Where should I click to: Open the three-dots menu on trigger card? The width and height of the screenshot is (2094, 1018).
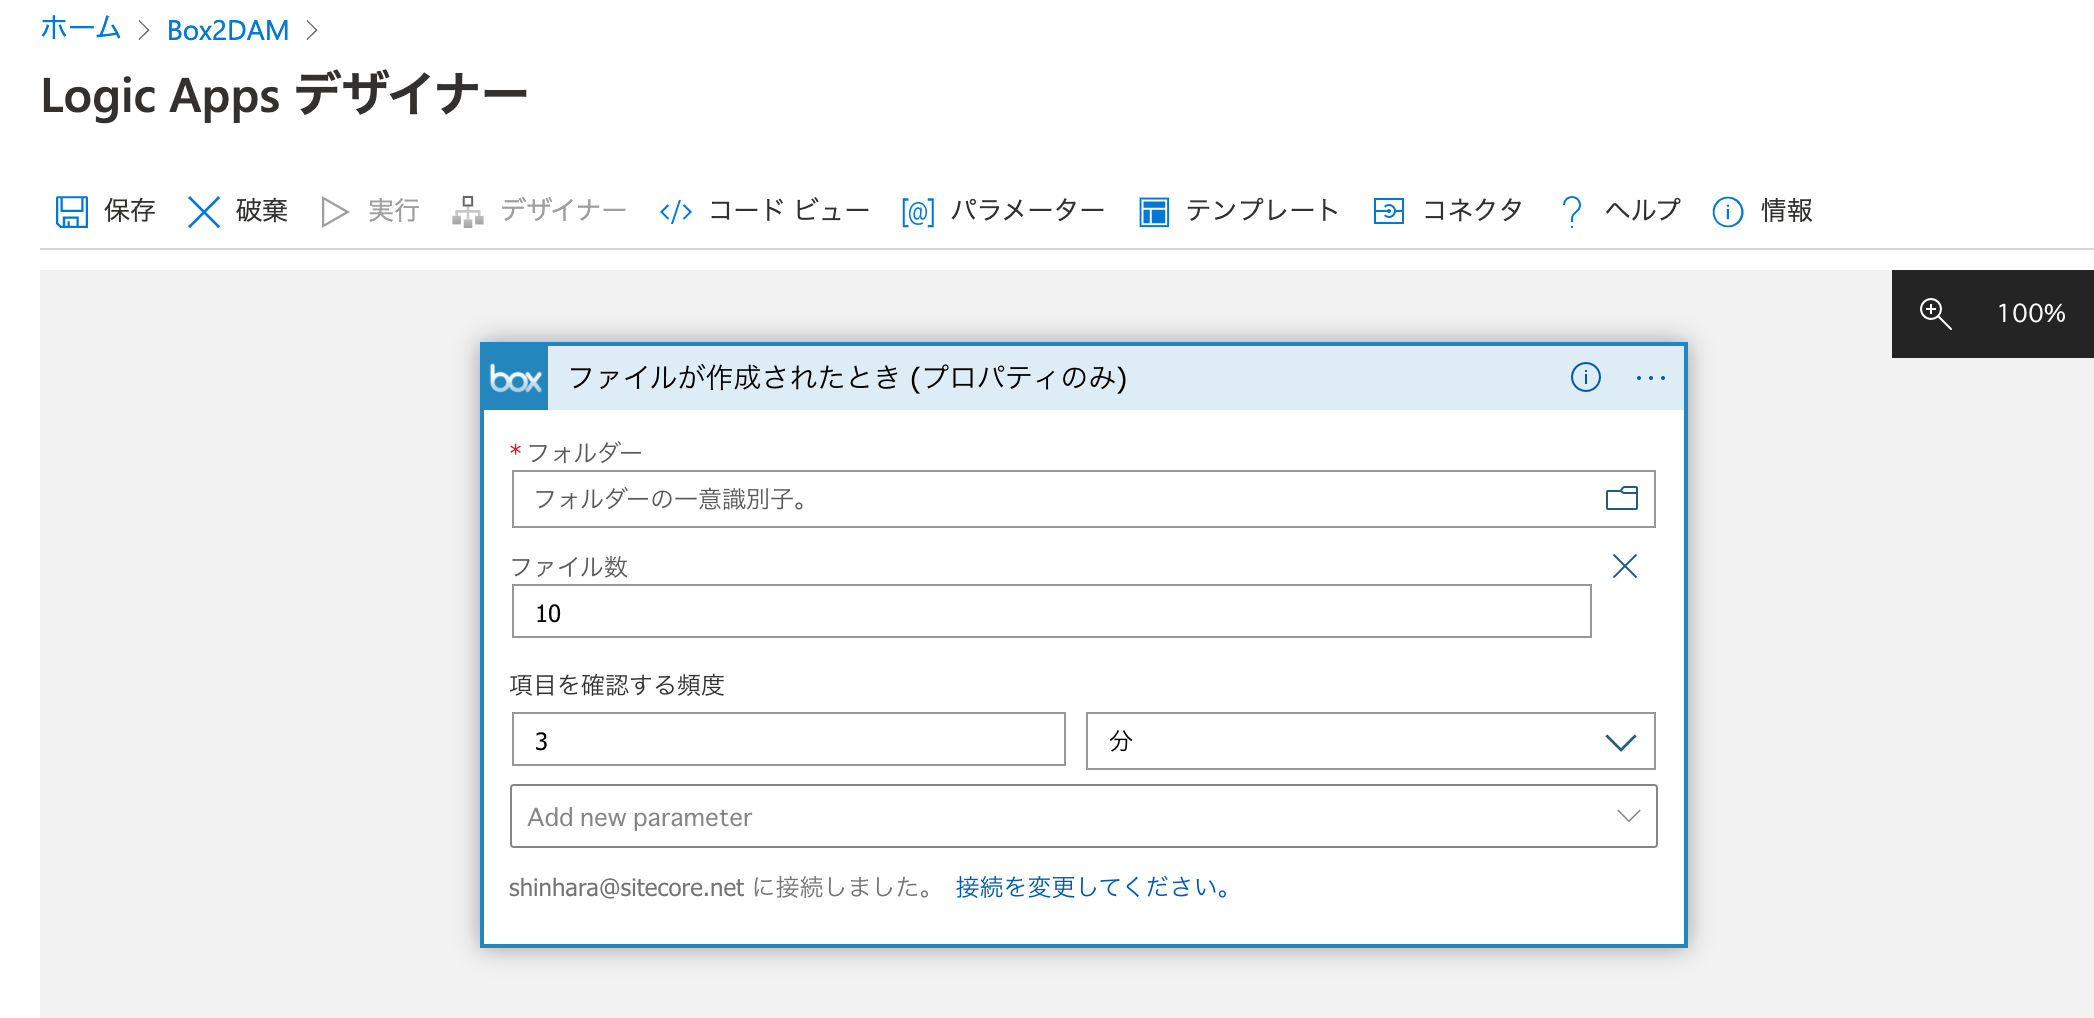1651,378
